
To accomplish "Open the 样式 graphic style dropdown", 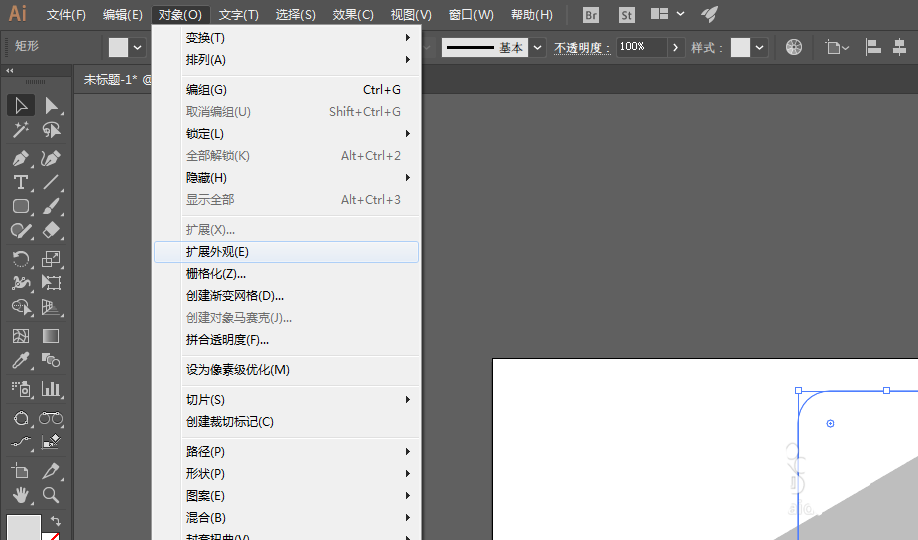I will click(759, 47).
